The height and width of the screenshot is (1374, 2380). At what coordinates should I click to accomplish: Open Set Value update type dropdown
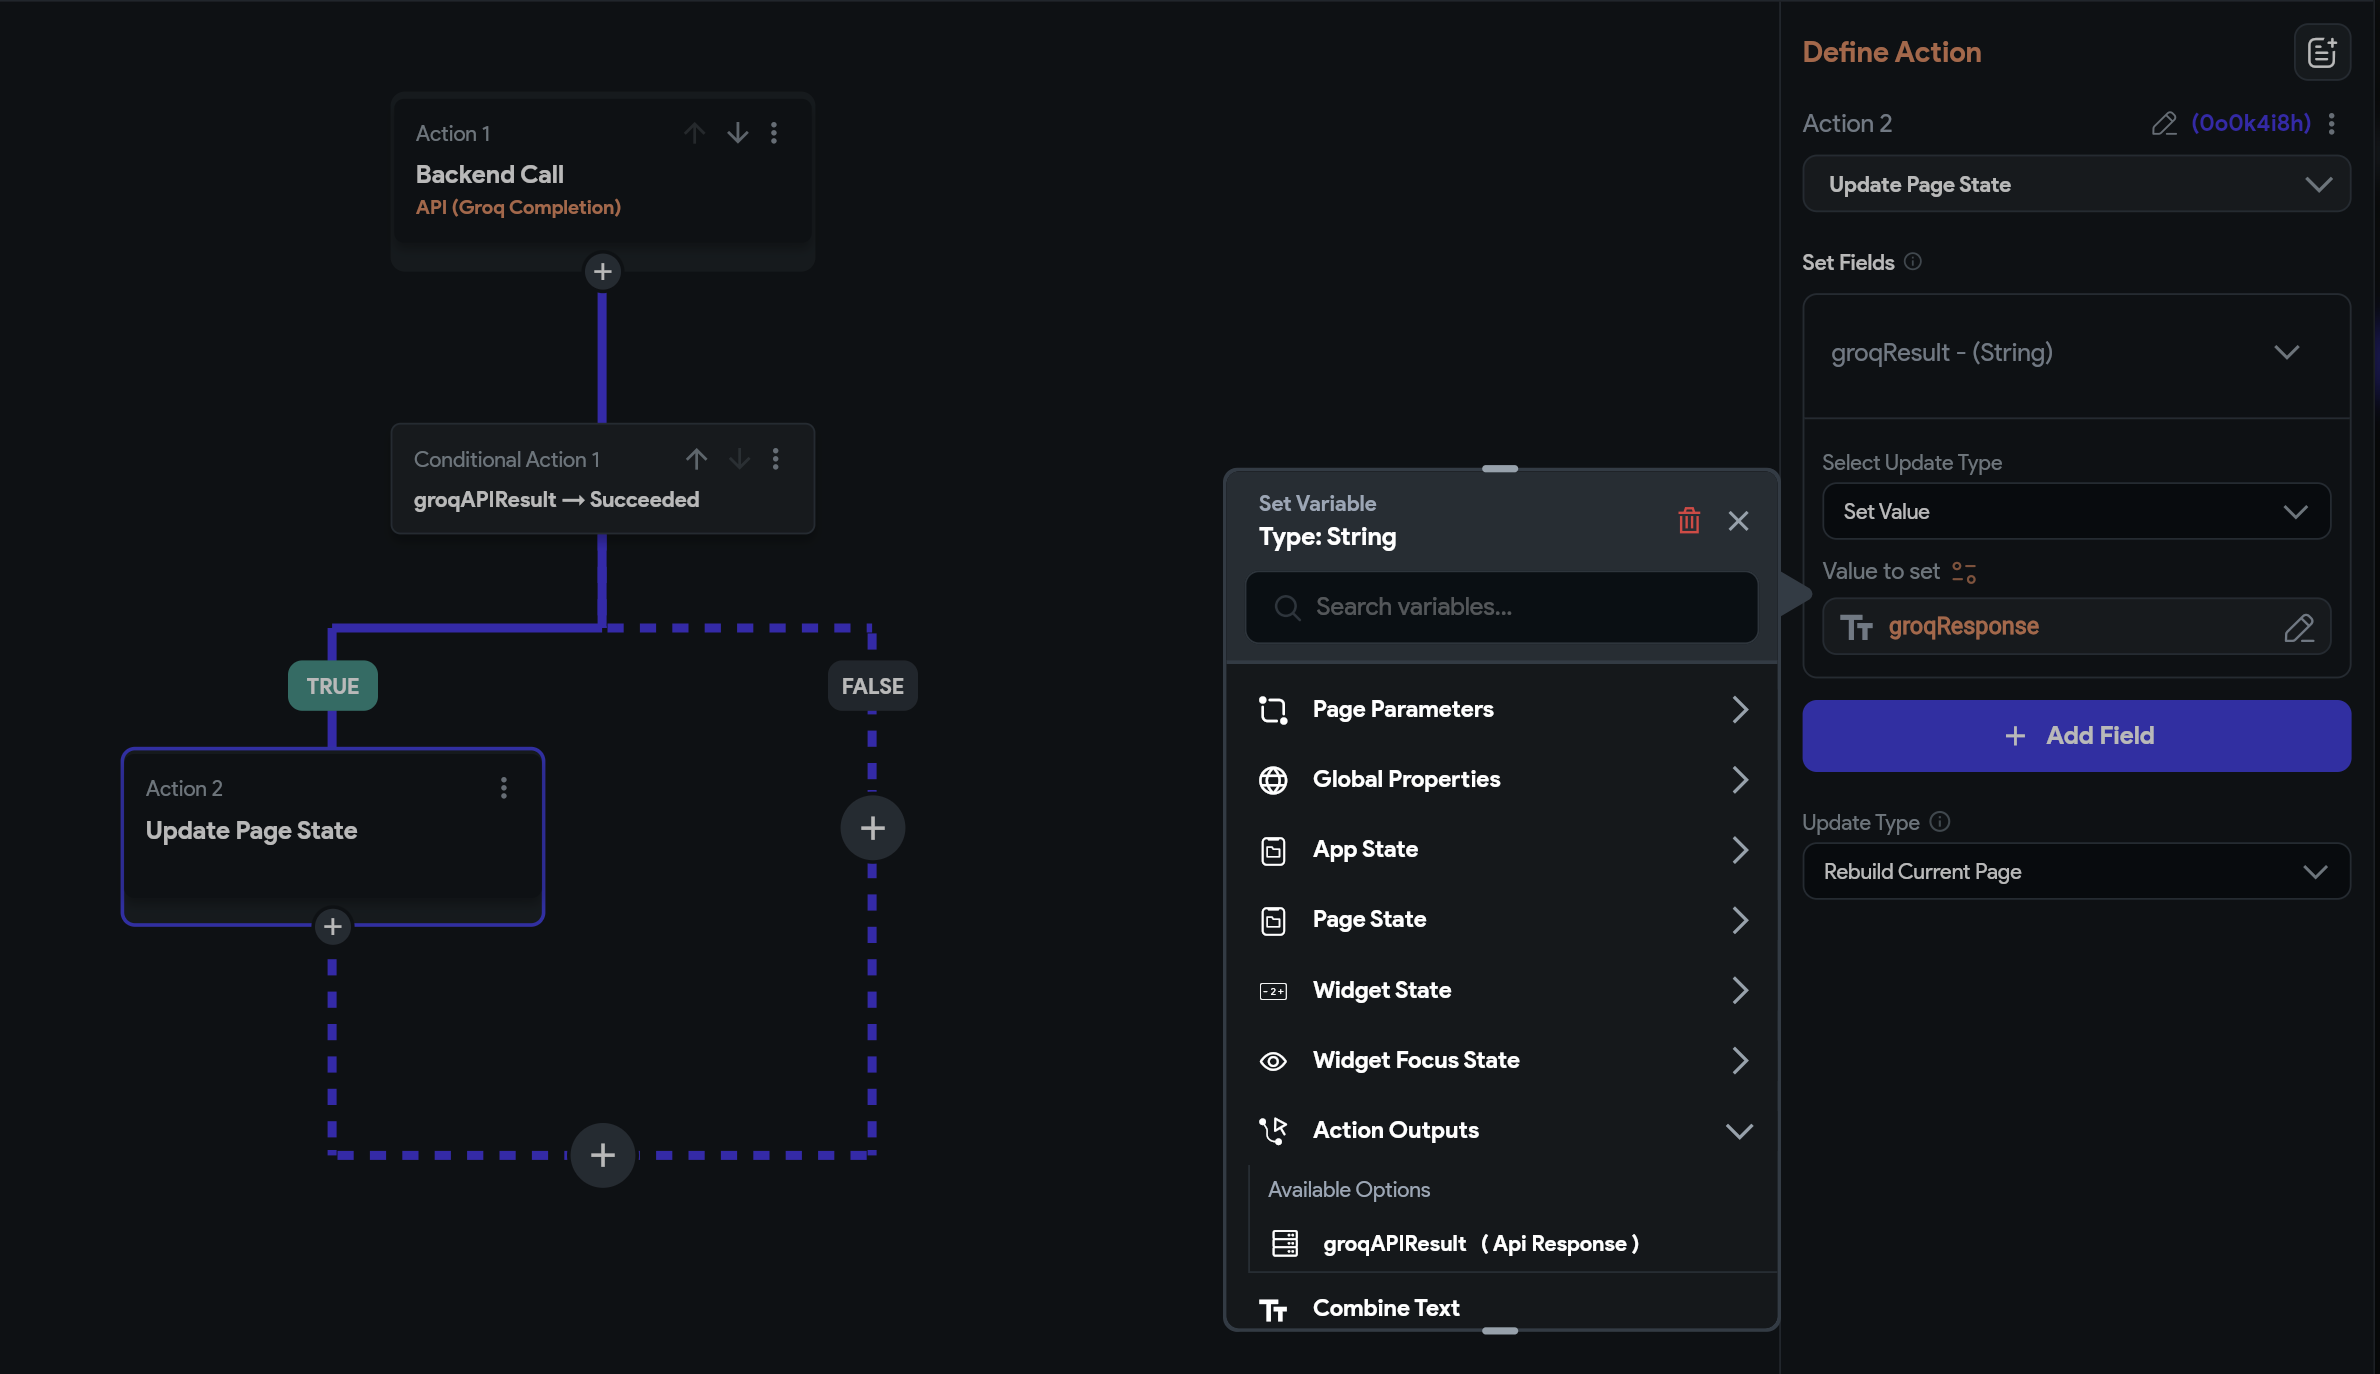click(2076, 511)
